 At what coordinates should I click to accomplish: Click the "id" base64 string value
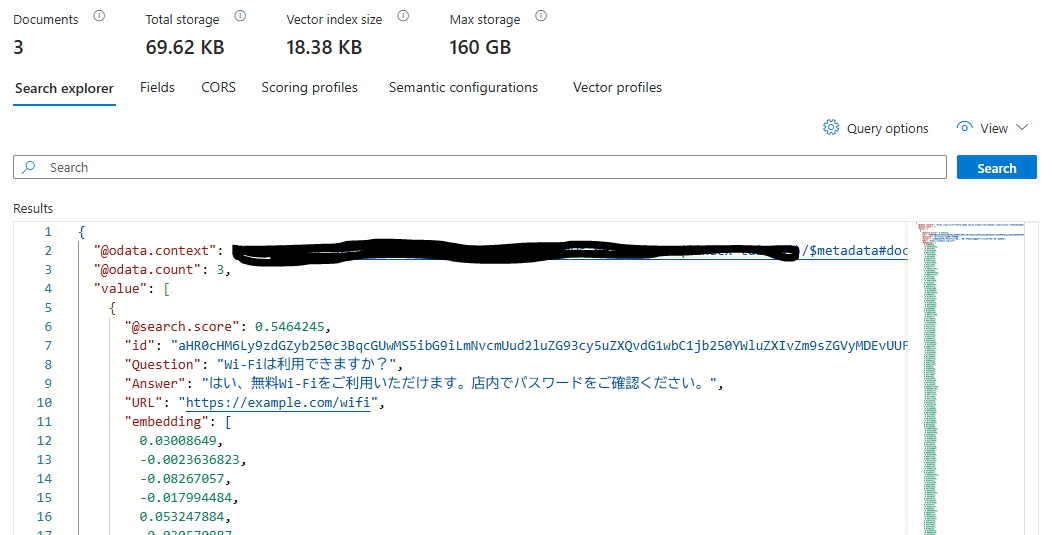pos(539,346)
